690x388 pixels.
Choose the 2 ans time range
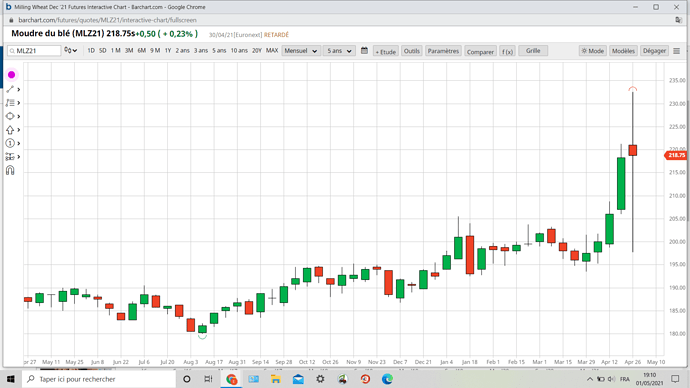(183, 51)
